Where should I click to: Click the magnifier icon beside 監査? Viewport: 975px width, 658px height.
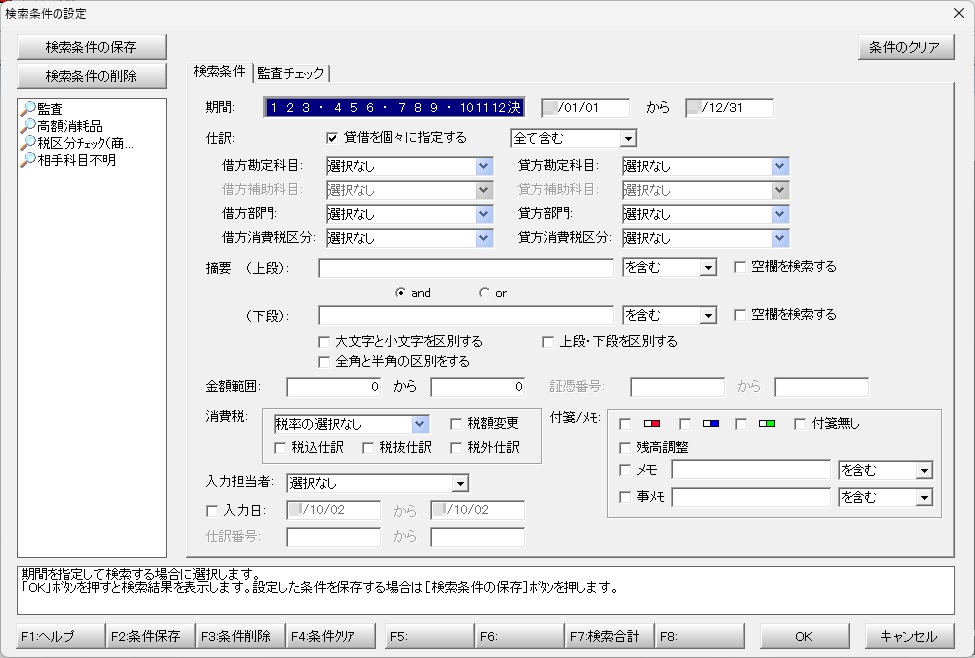pyautogui.click(x=28, y=109)
